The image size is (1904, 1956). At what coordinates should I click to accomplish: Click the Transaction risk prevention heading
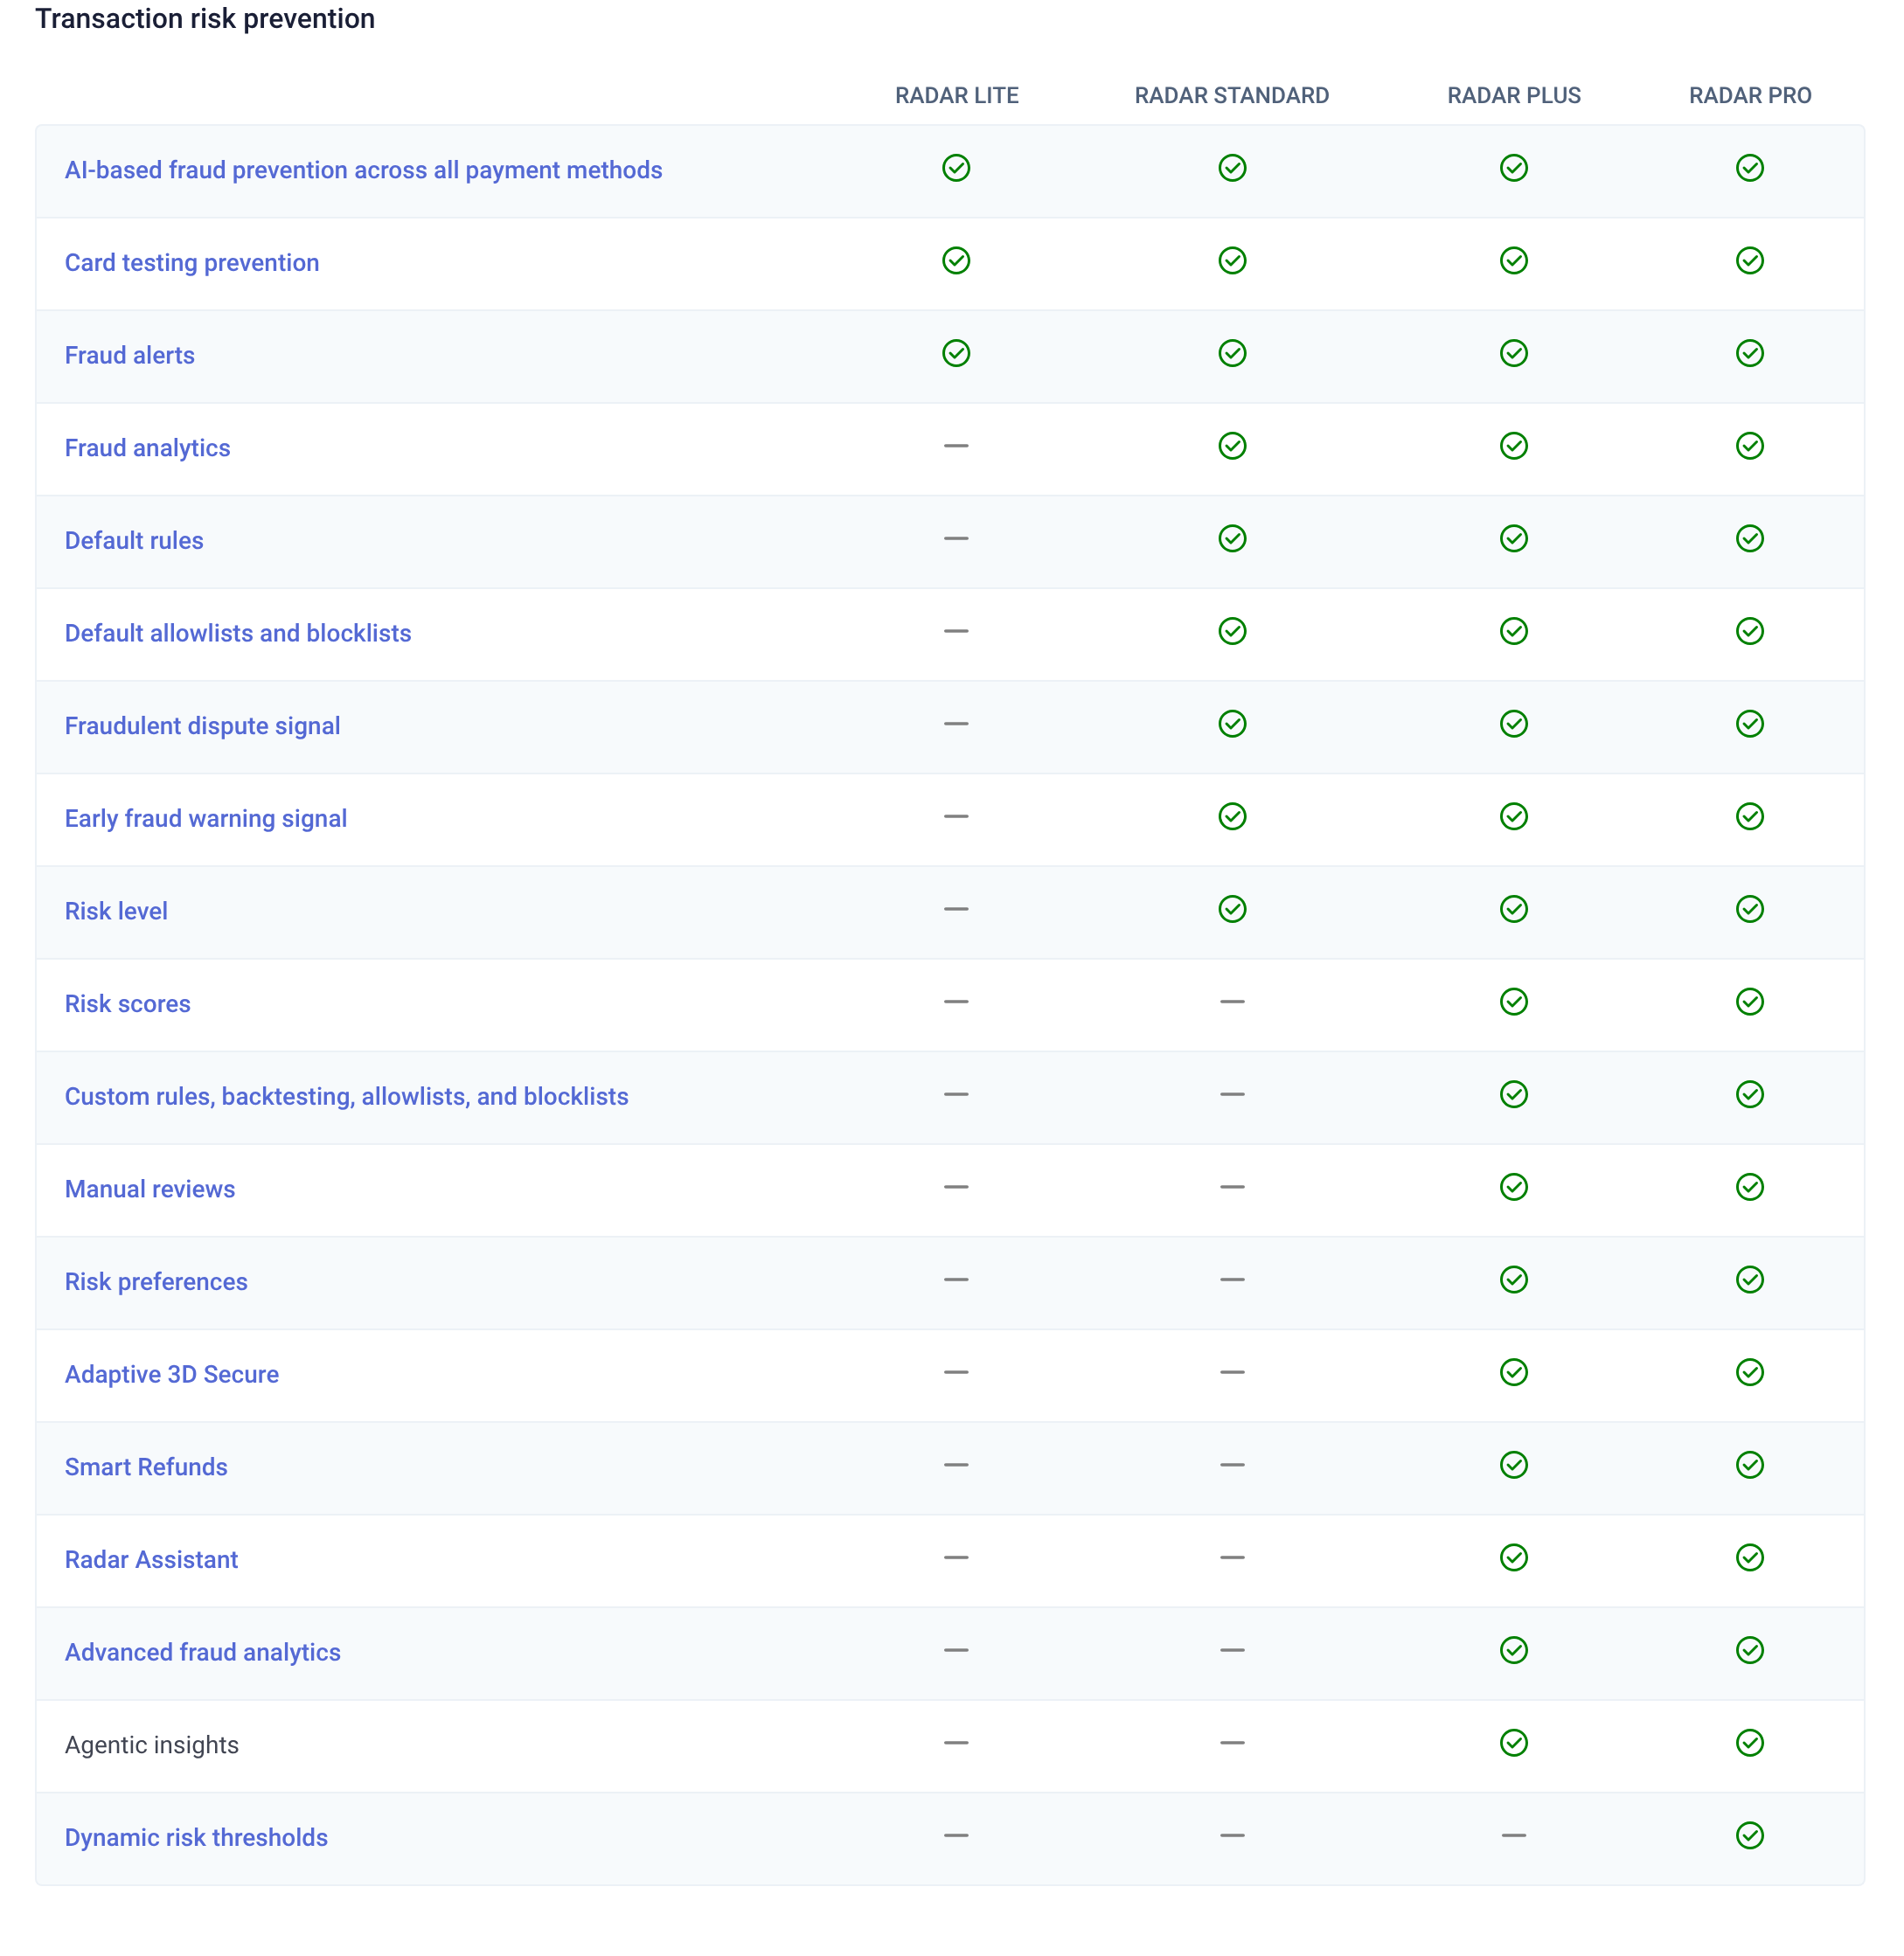205,19
